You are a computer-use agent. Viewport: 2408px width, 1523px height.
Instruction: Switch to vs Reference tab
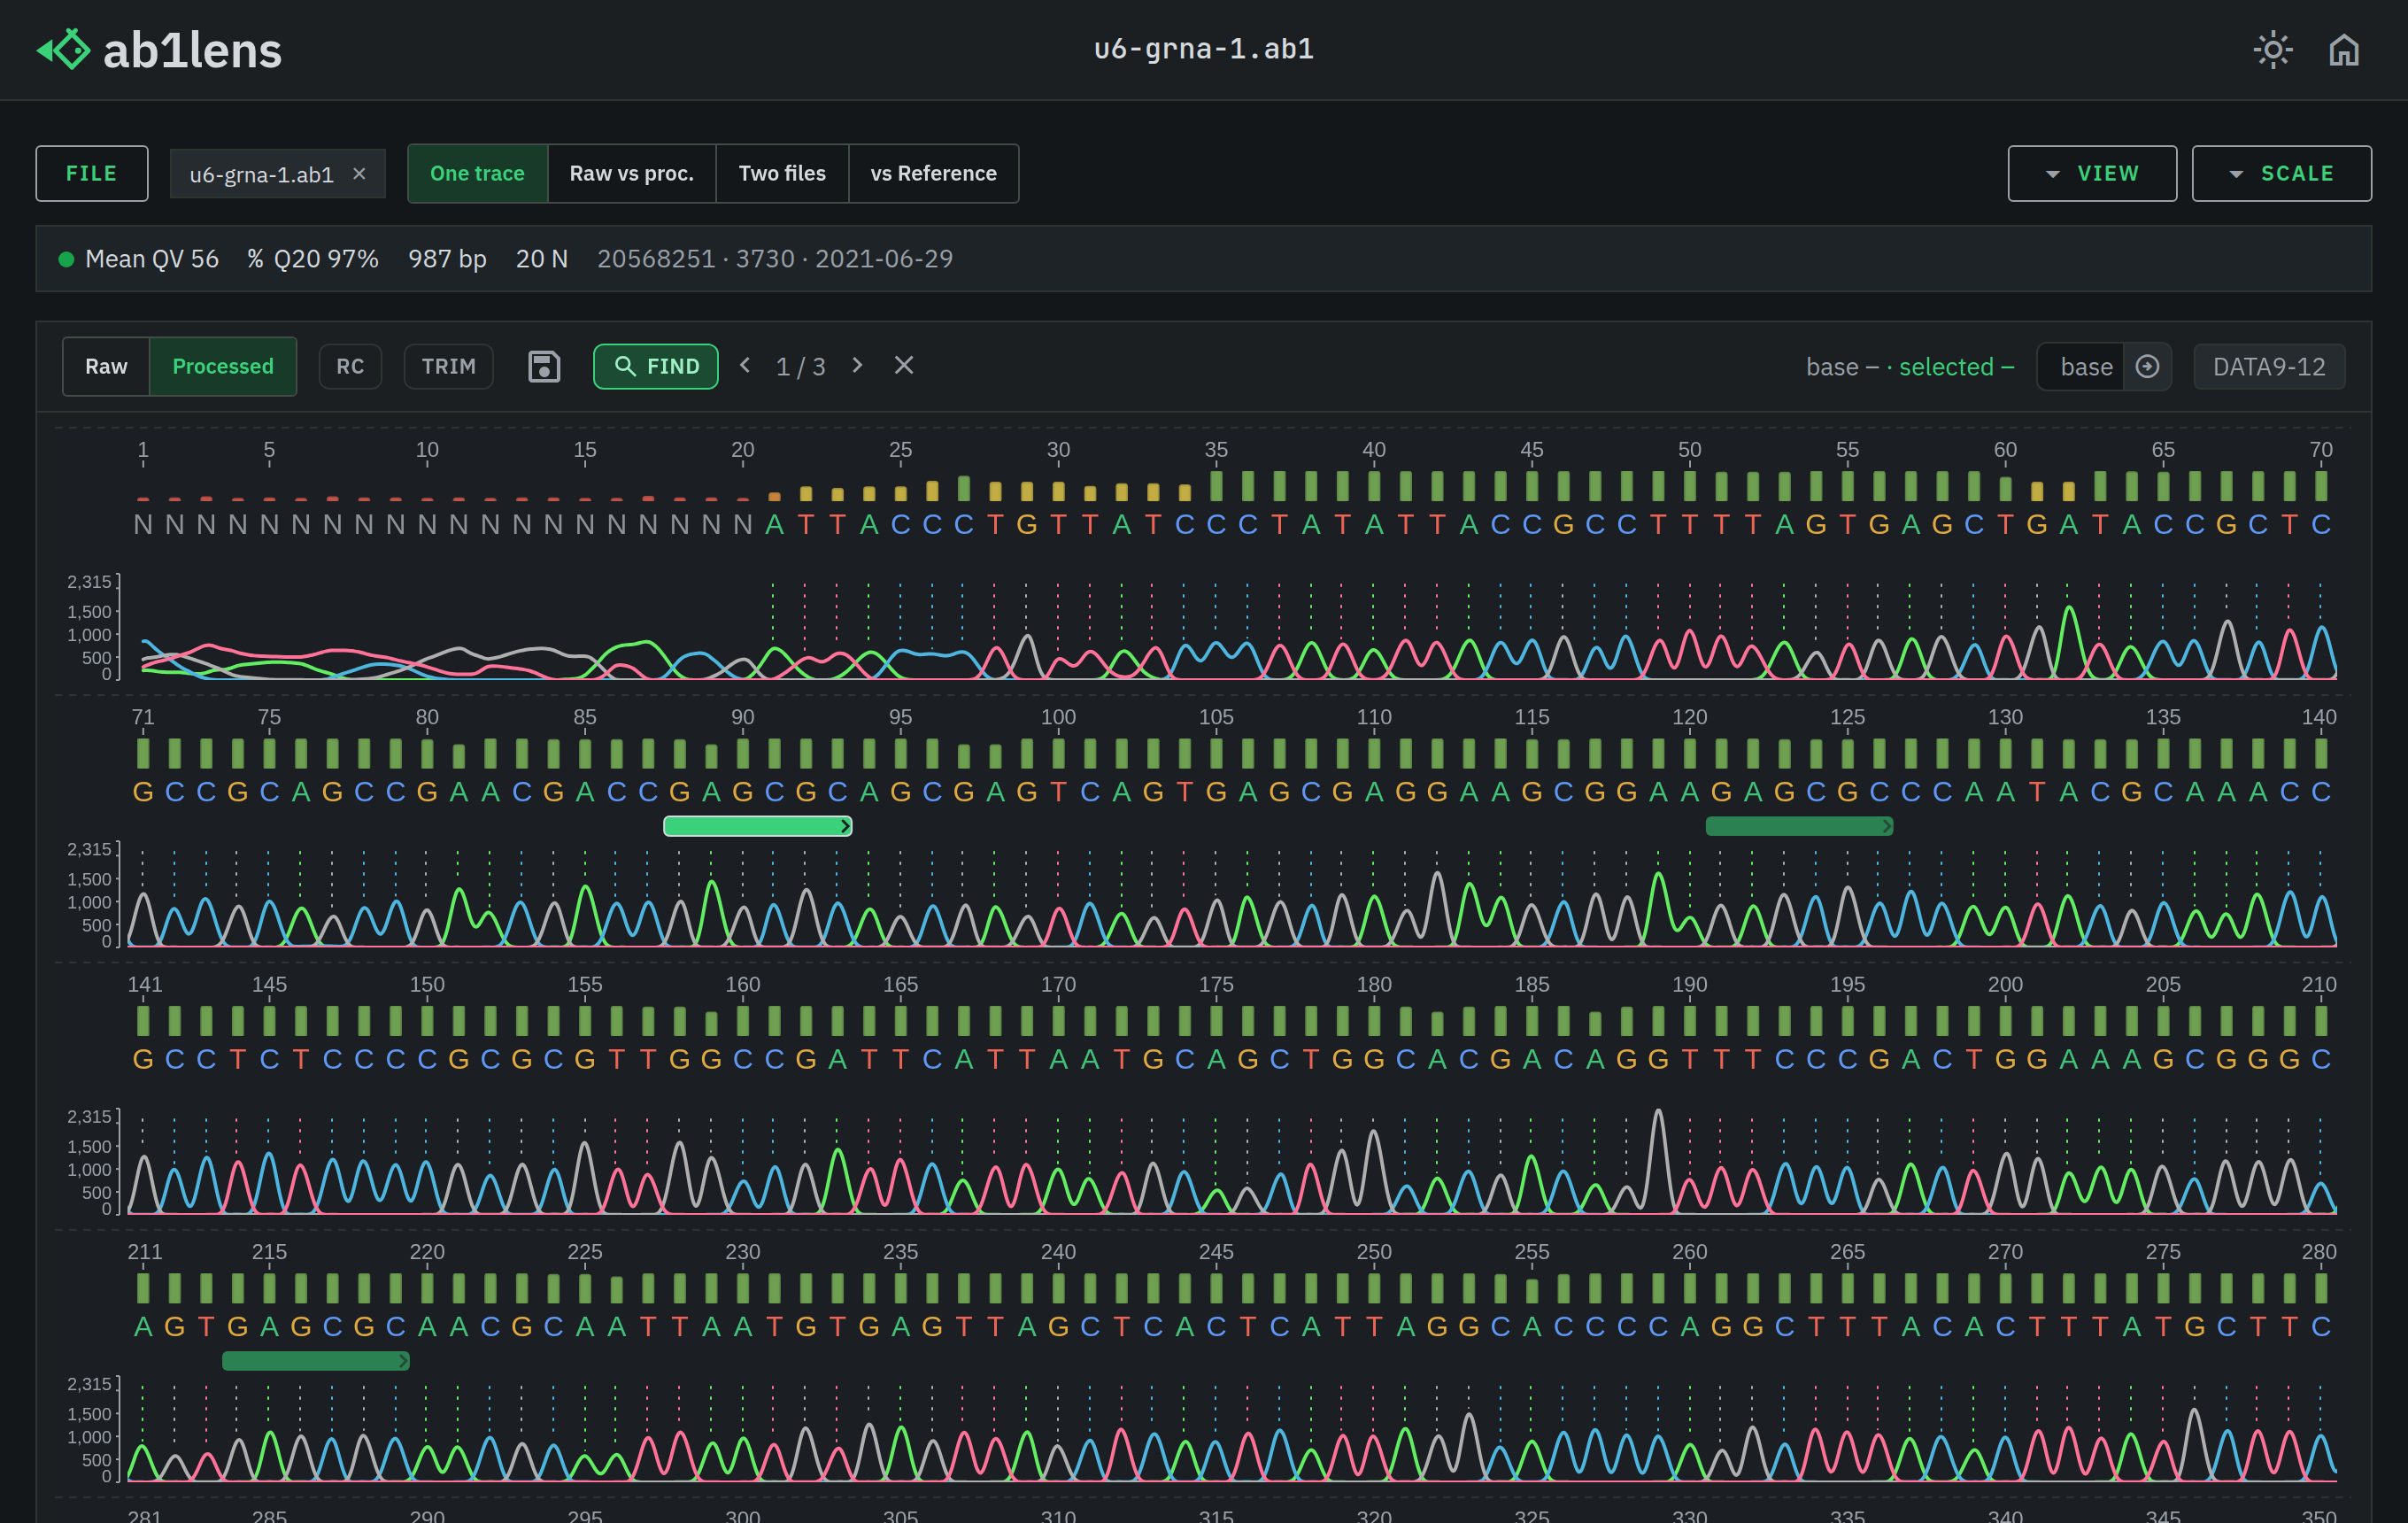point(934,173)
